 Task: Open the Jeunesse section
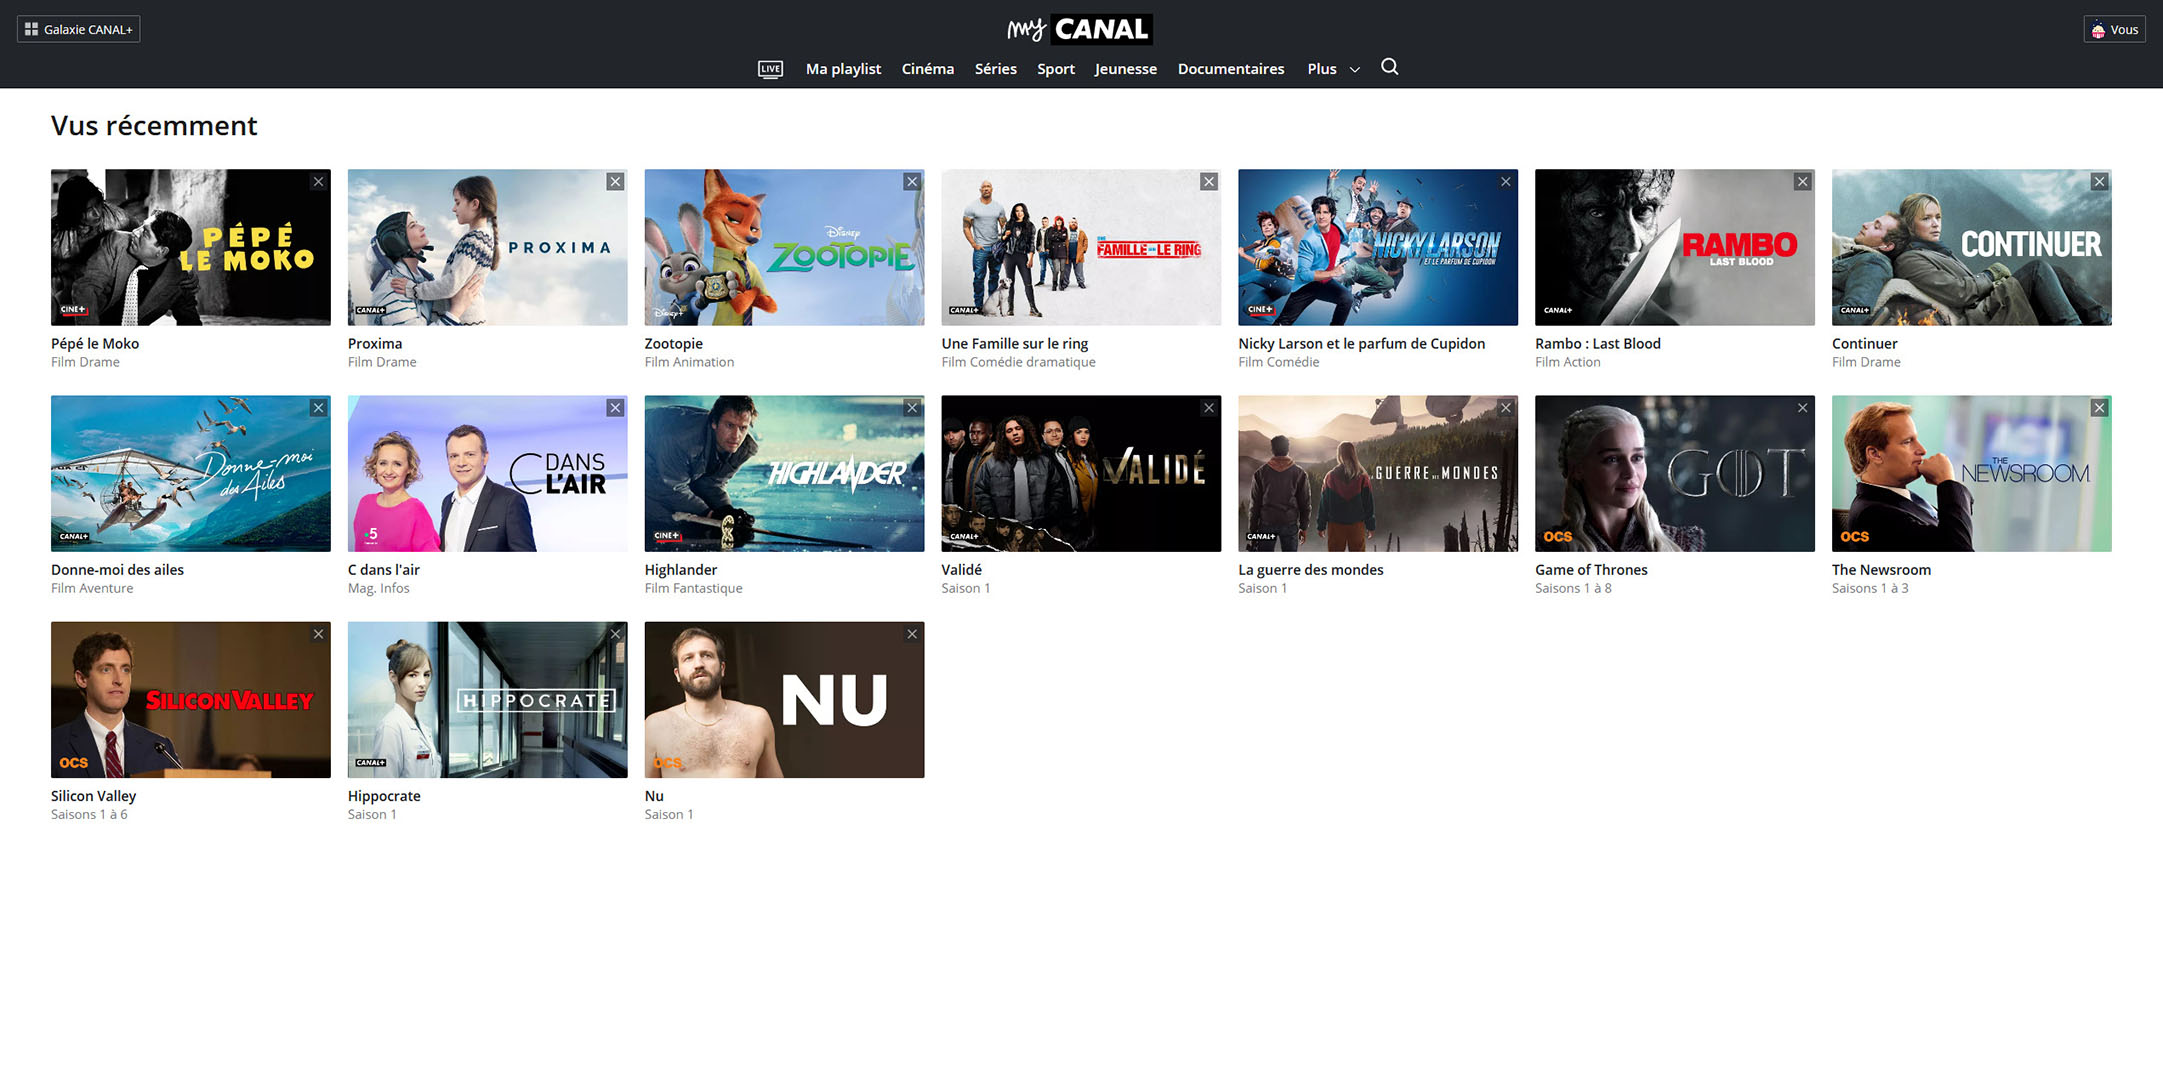(x=1125, y=69)
